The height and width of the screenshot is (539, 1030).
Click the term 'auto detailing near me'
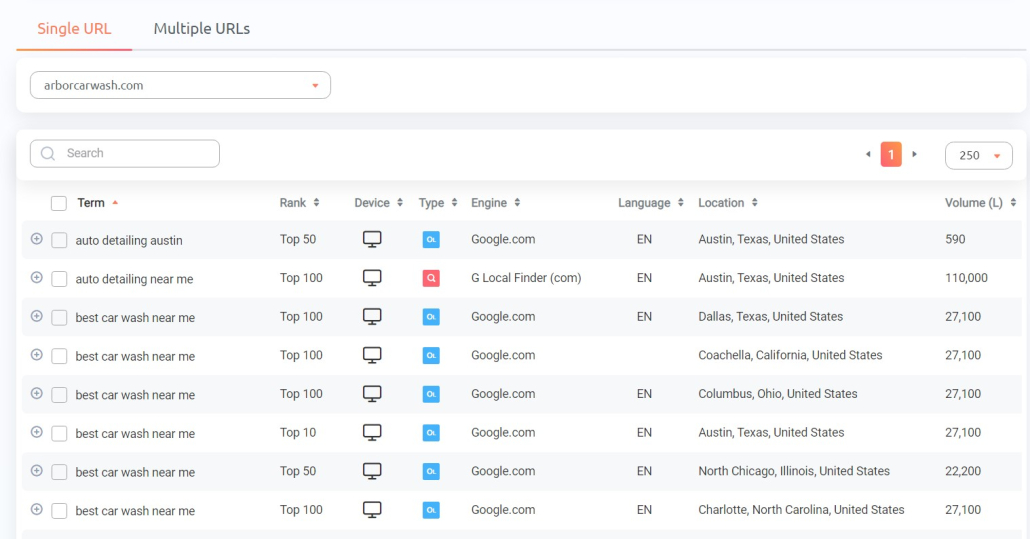point(134,279)
